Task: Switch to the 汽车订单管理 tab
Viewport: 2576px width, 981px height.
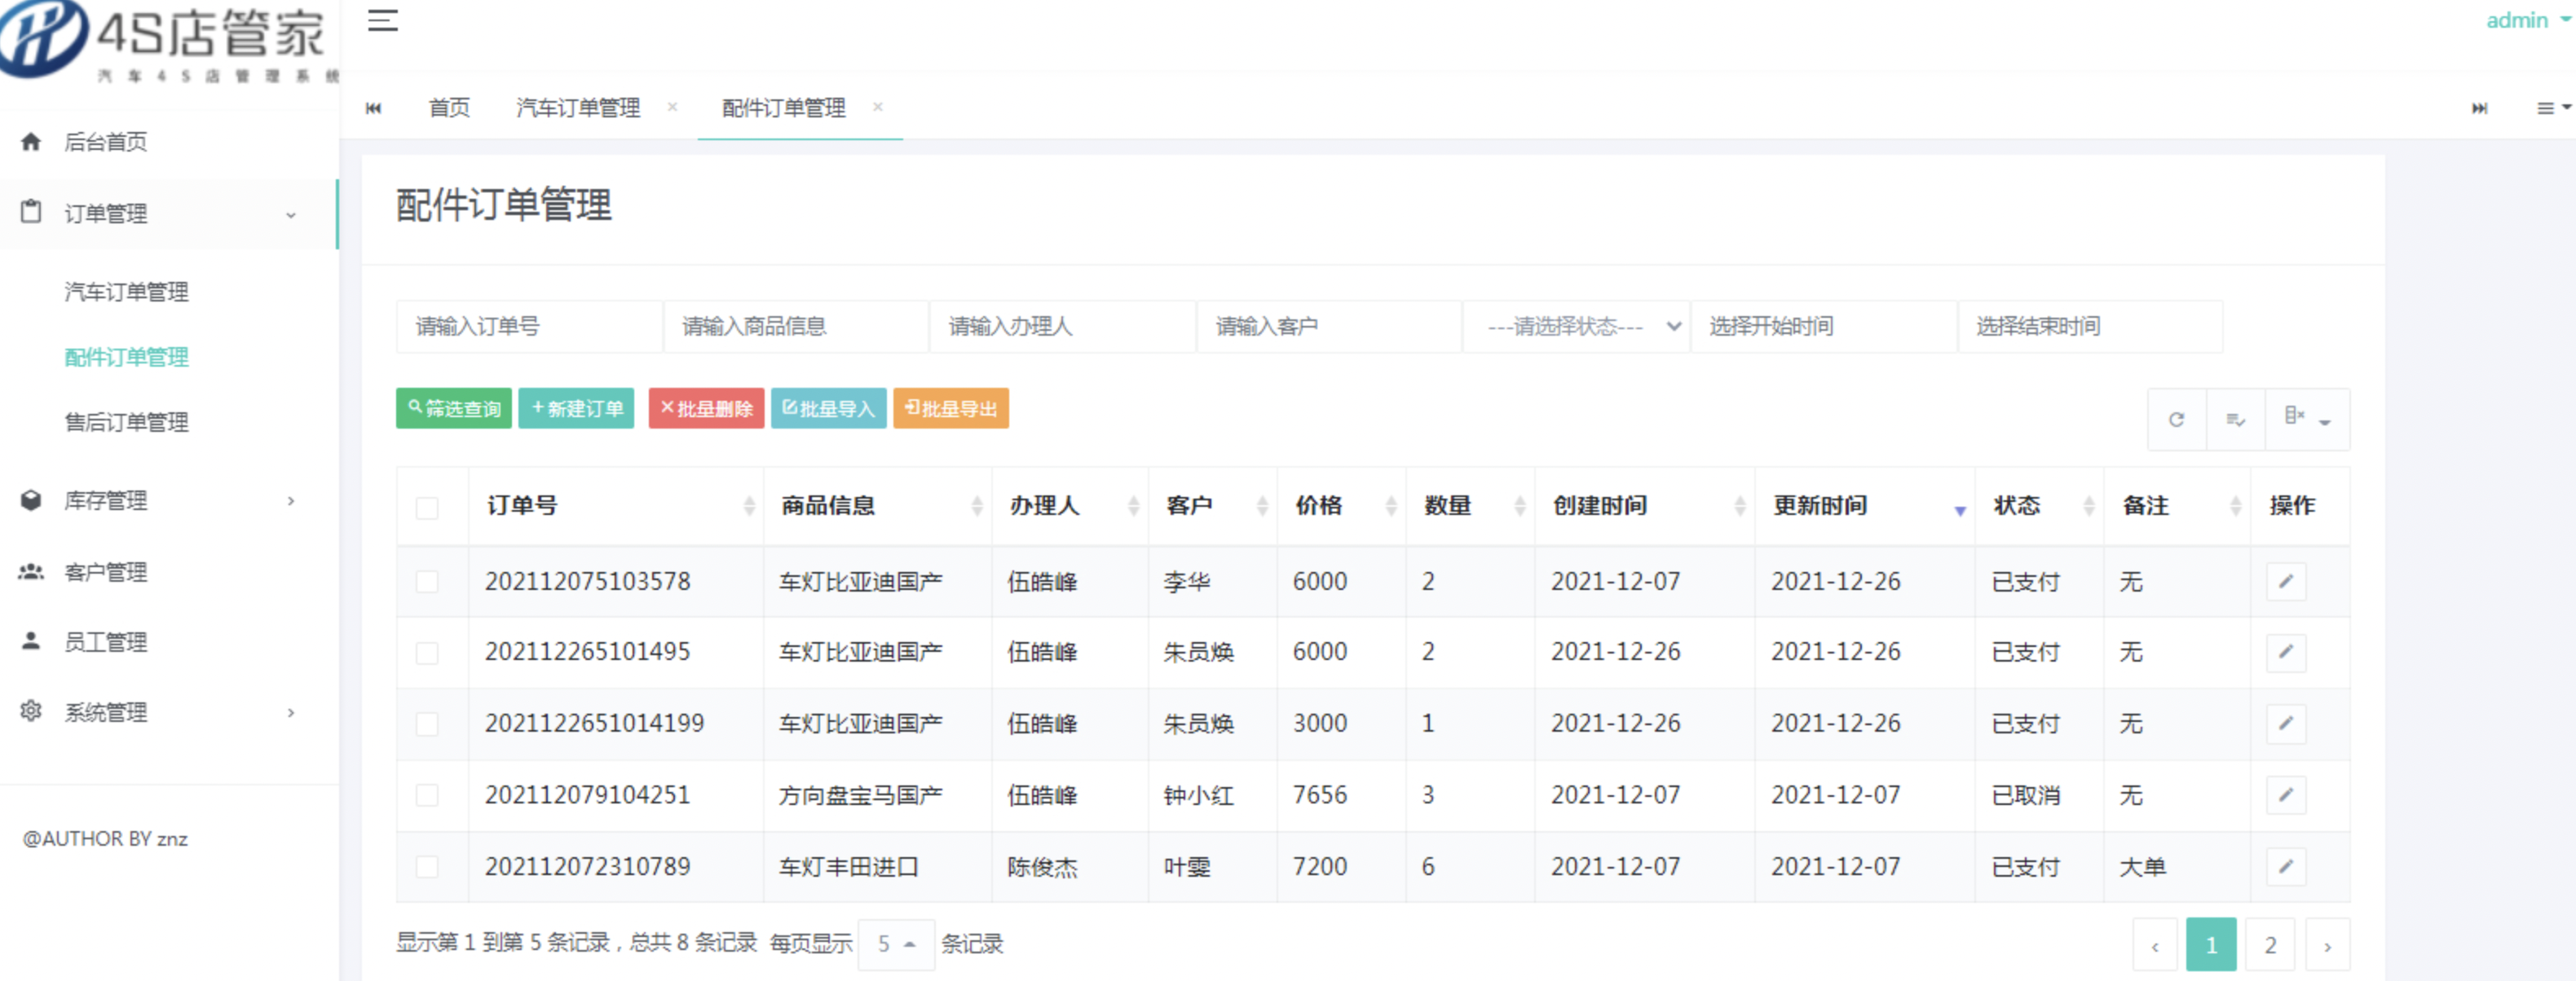Action: (x=578, y=108)
